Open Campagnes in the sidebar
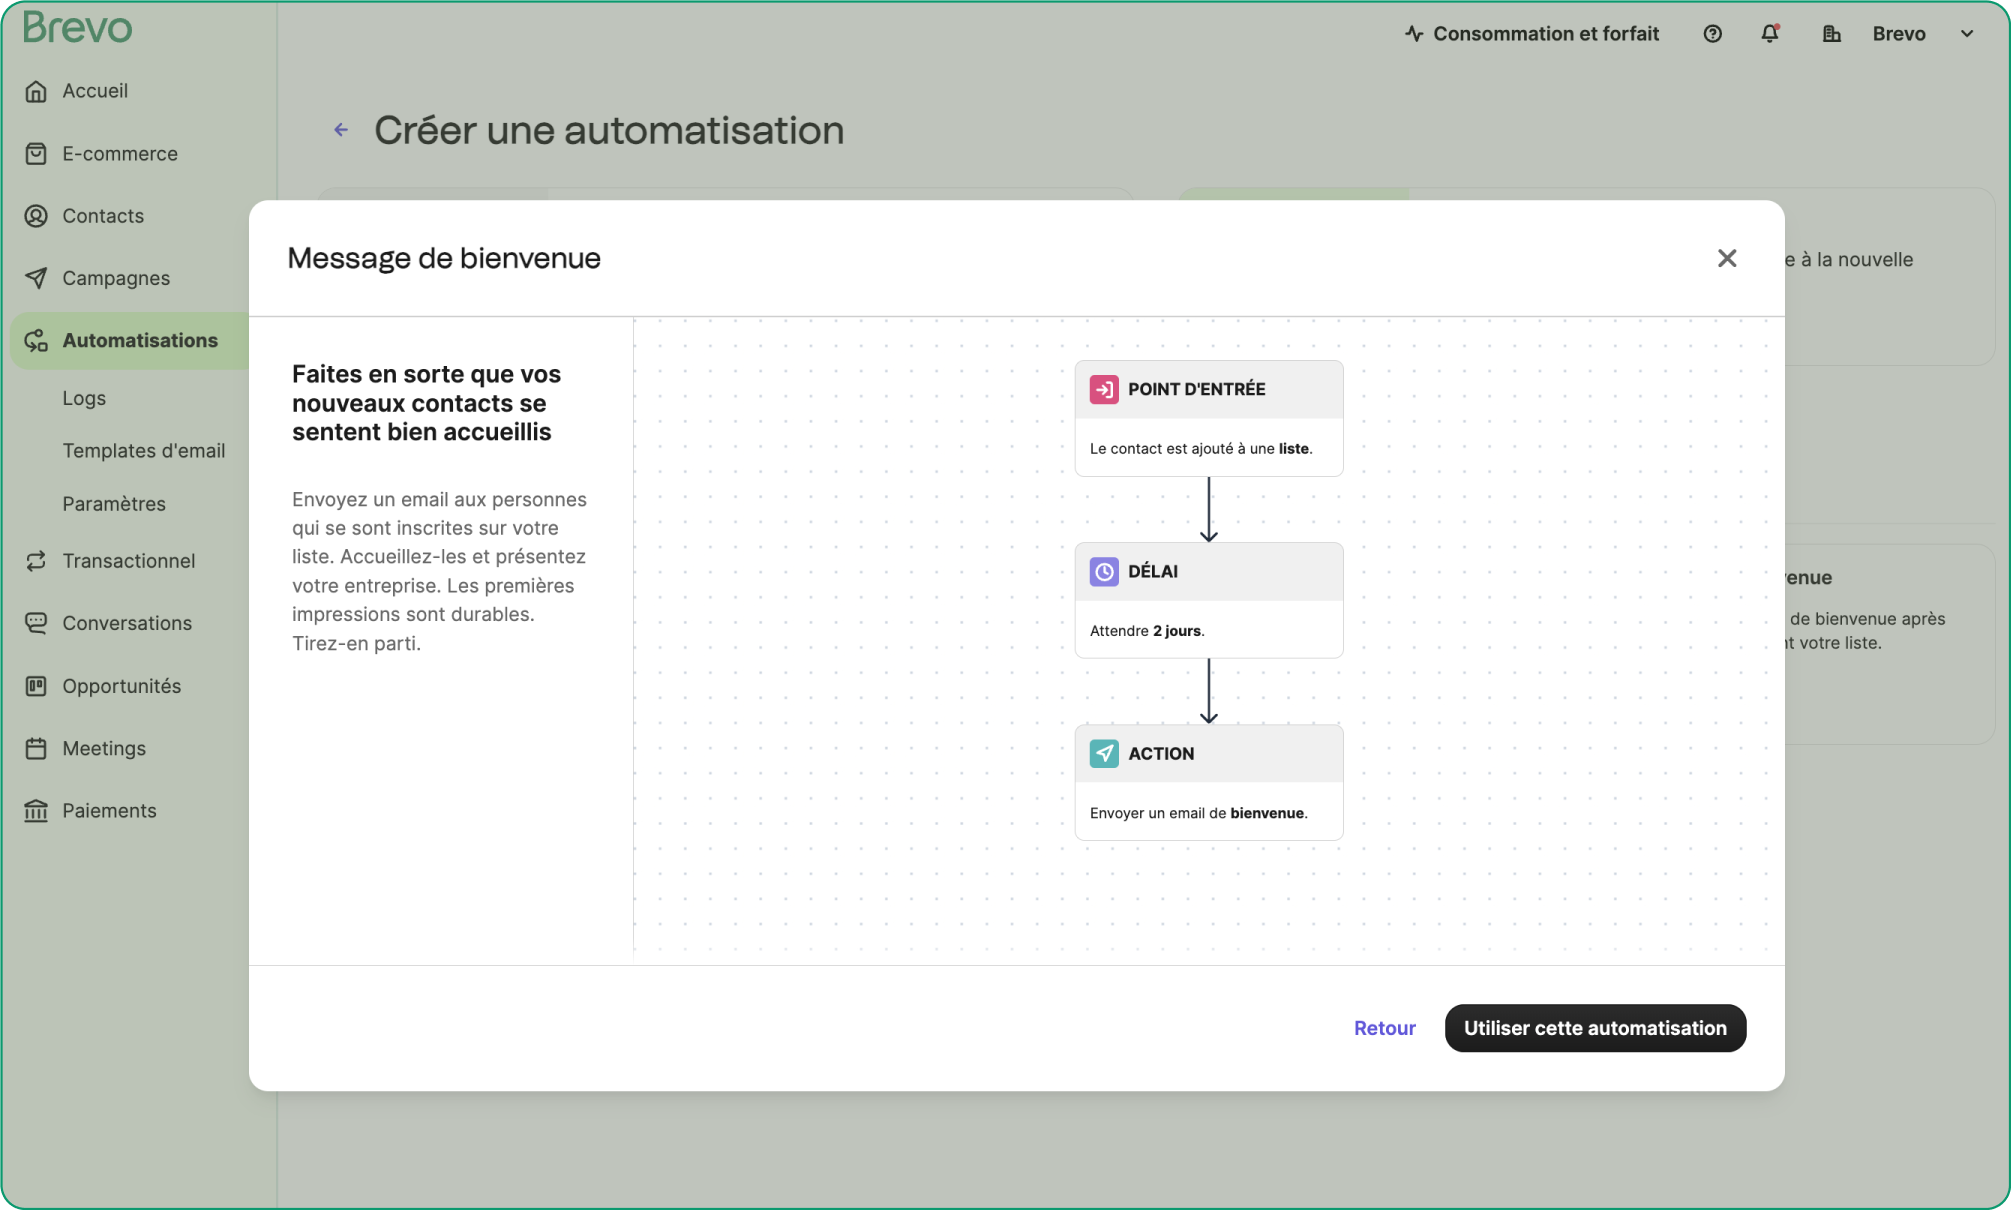 [x=115, y=278]
